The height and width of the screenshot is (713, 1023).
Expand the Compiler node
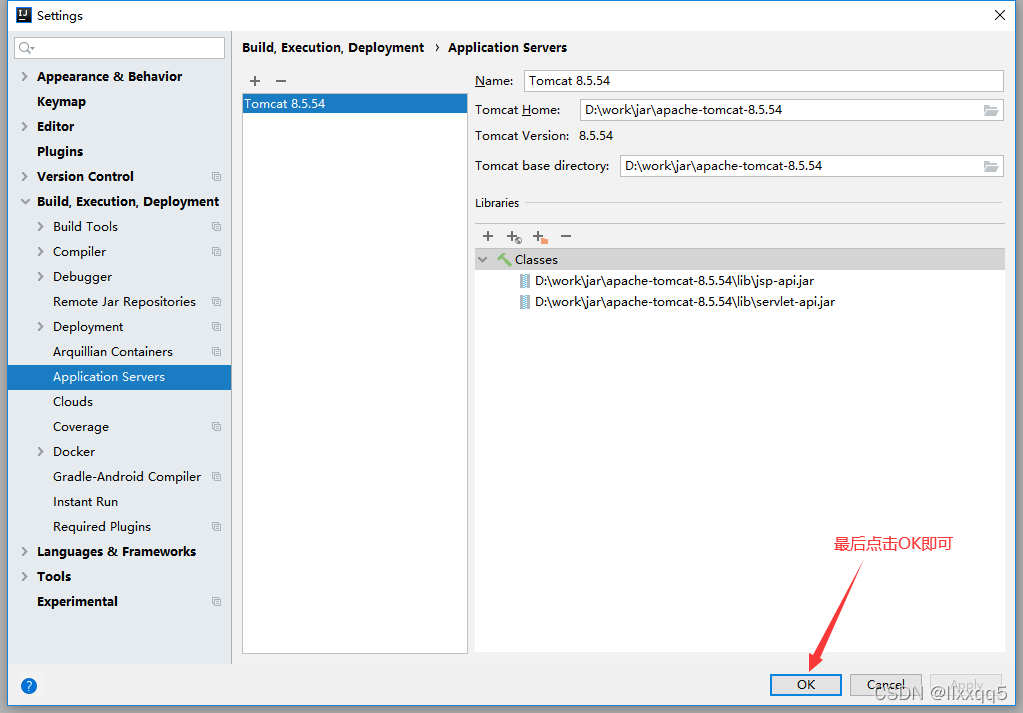tap(40, 252)
